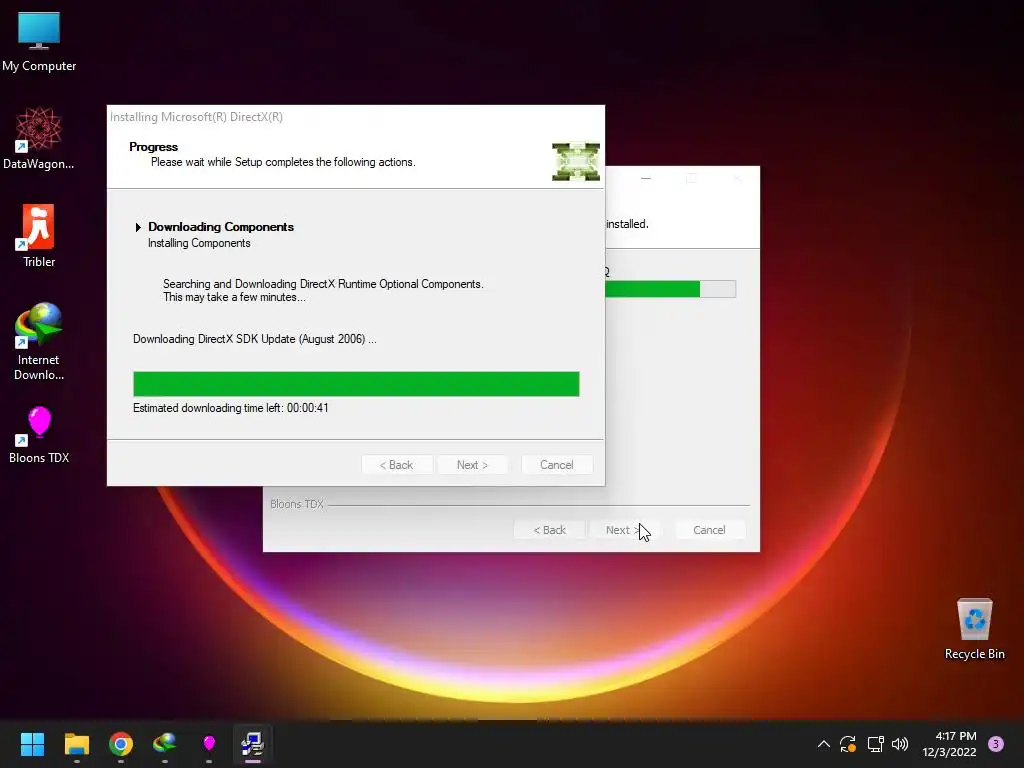This screenshot has width=1024, height=768.
Task: Open the volume speaker tray icon
Action: [x=900, y=744]
